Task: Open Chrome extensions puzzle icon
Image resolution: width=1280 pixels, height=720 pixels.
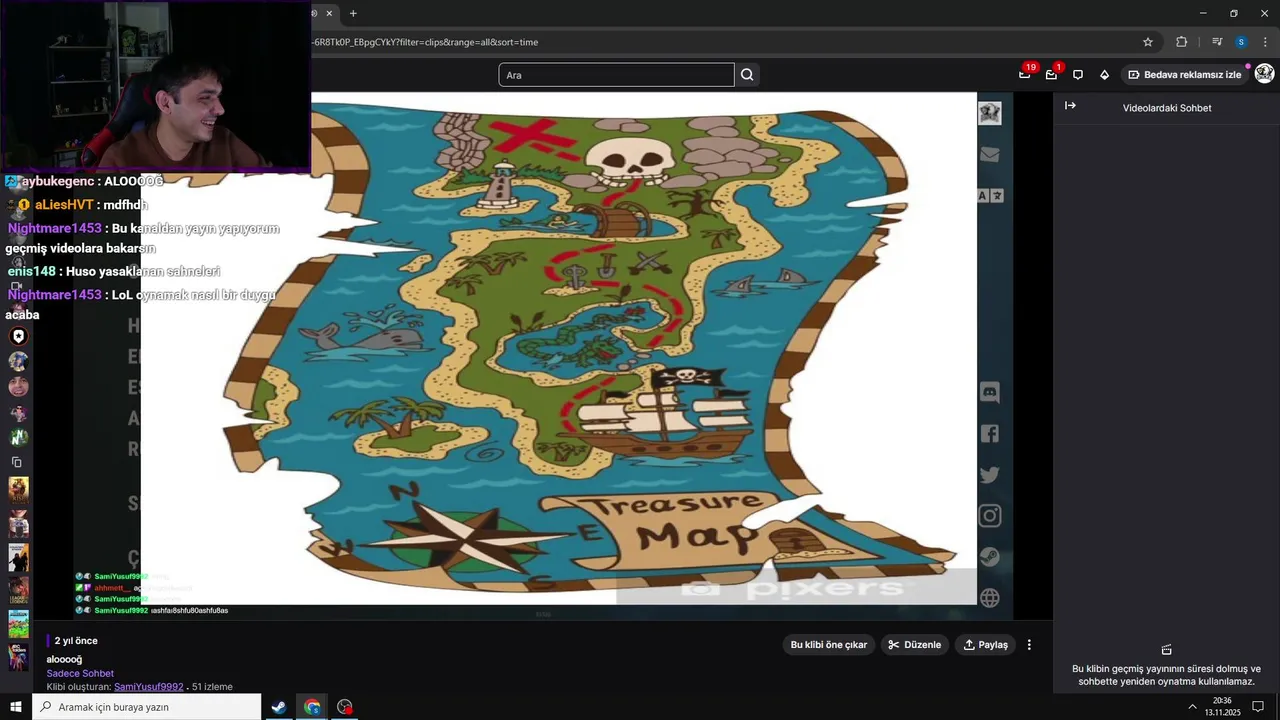Action: 1181,42
